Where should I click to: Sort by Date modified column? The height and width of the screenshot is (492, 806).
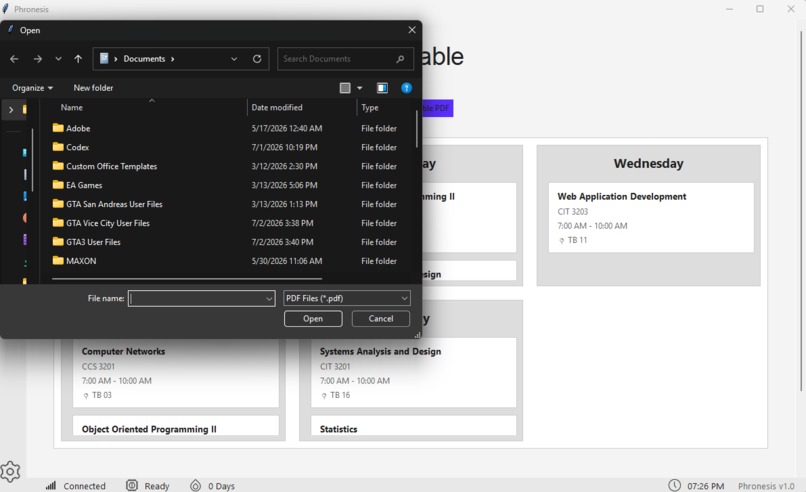(277, 107)
